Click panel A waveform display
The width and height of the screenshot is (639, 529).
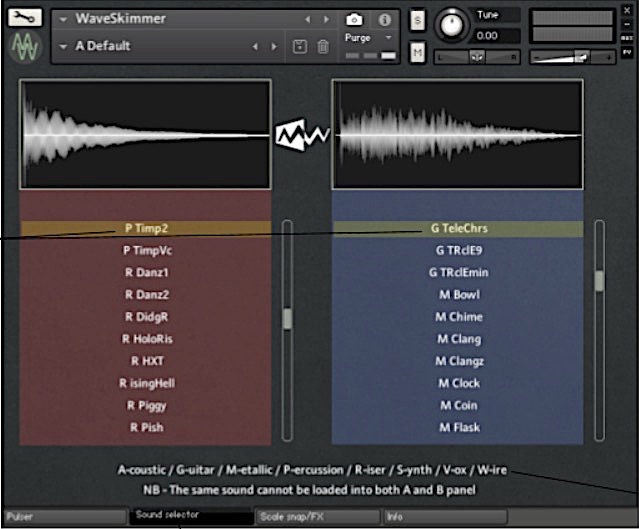(145, 134)
